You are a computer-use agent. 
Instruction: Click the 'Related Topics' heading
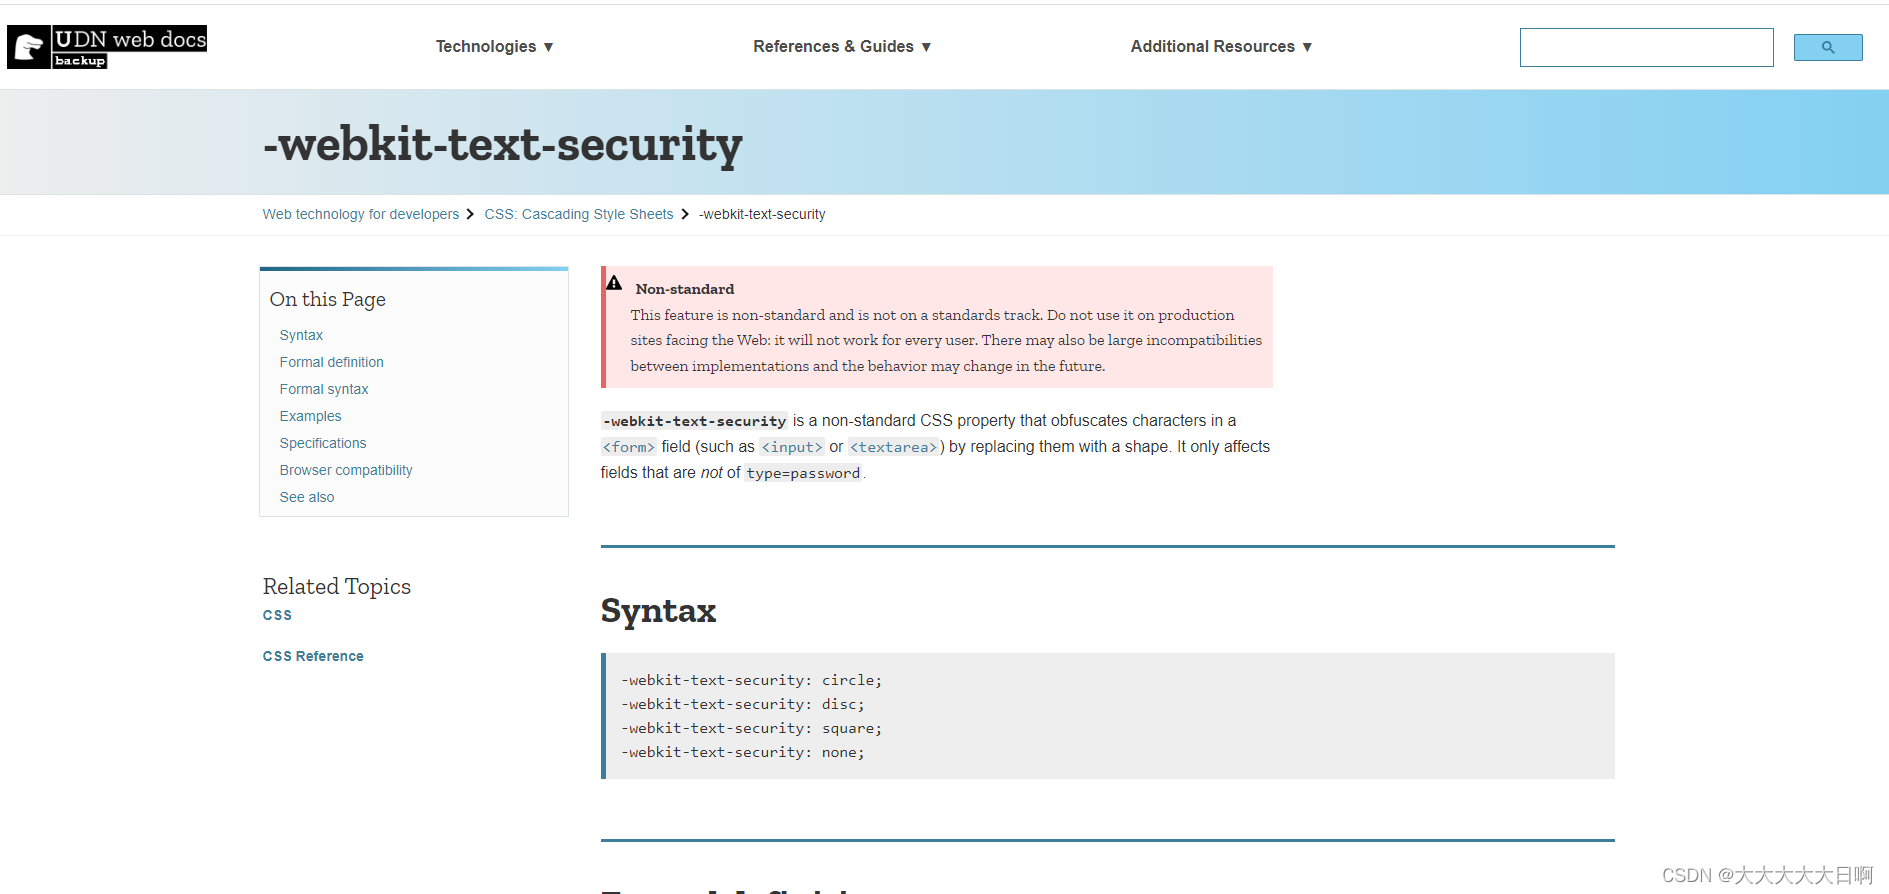(x=337, y=586)
